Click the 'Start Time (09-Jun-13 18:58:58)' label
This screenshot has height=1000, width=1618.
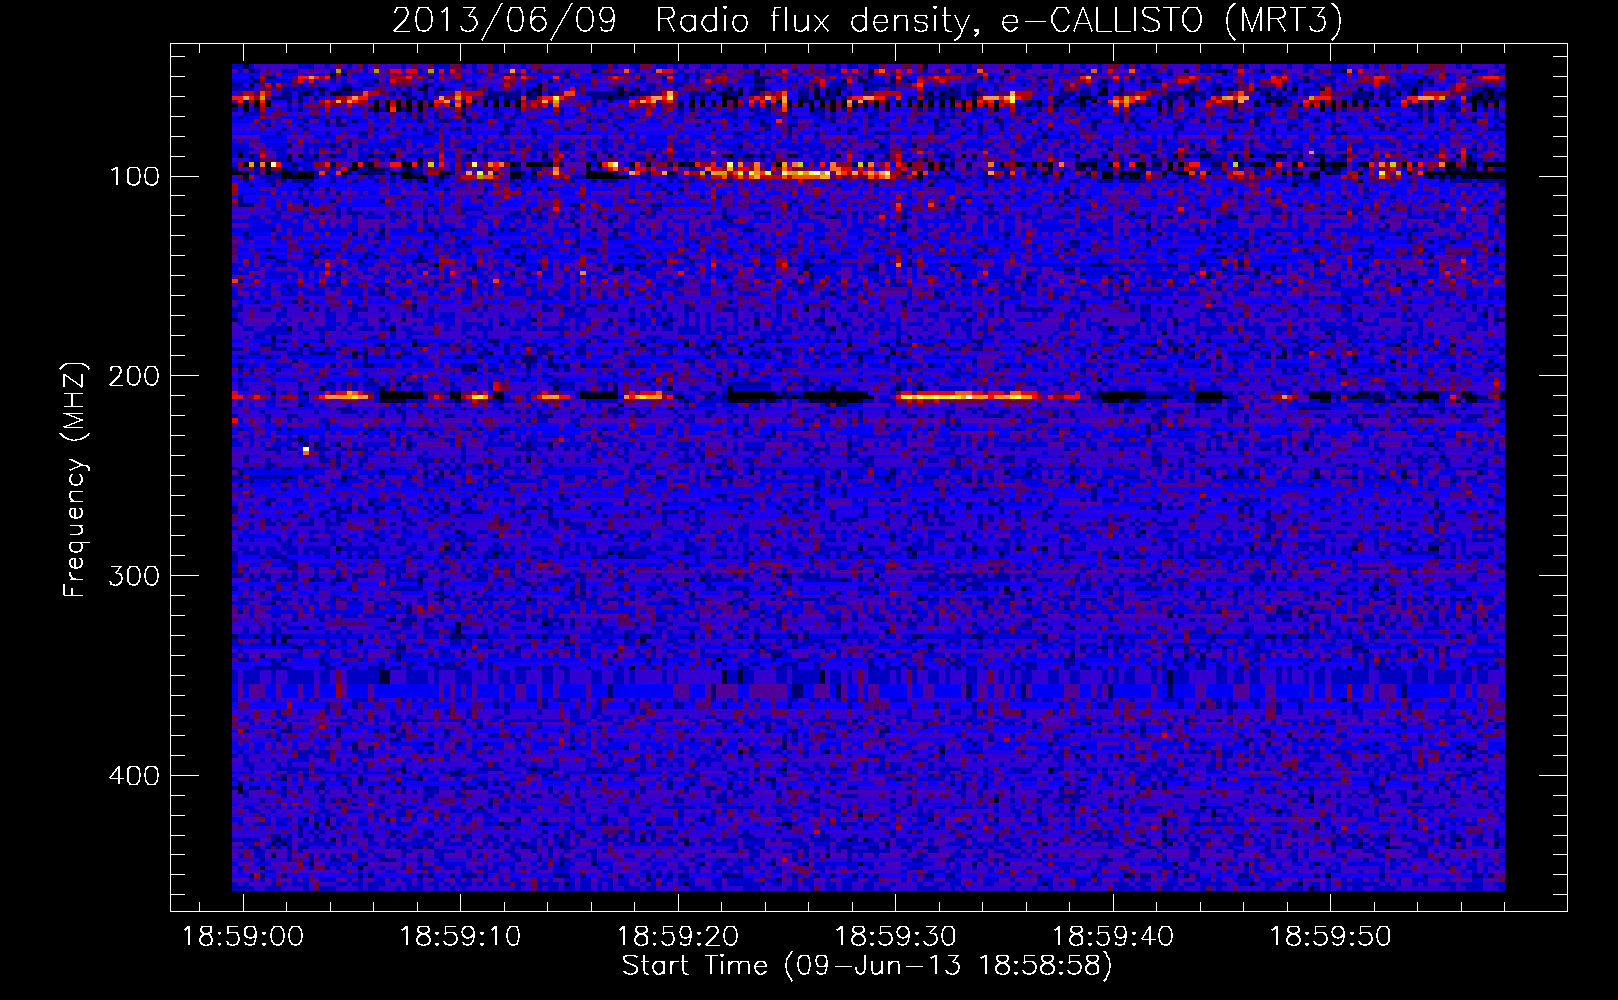(x=867, y=966)
